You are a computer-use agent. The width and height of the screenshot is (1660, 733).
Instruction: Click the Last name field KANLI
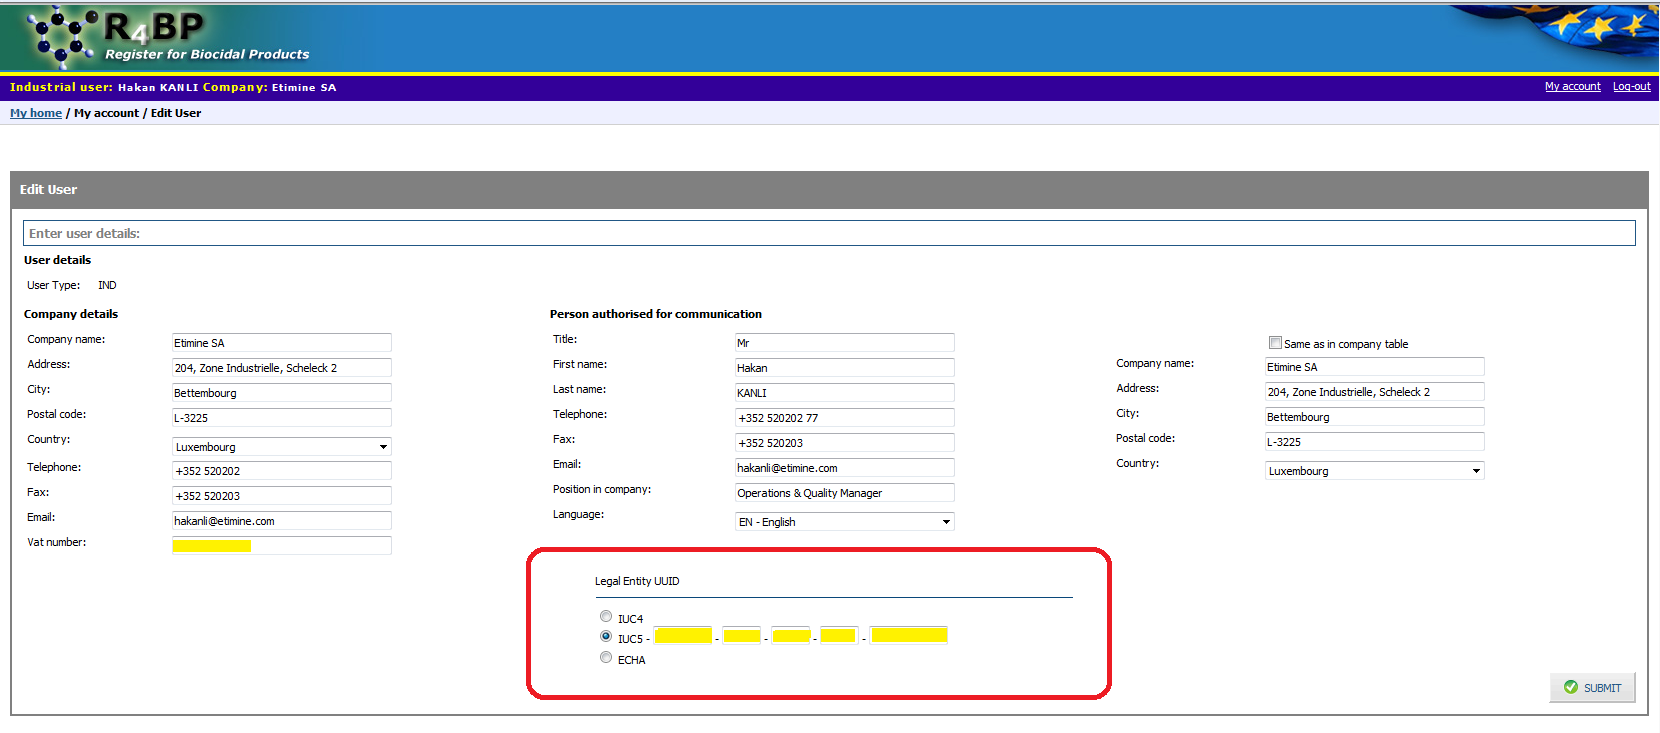(x=845, y=393)
